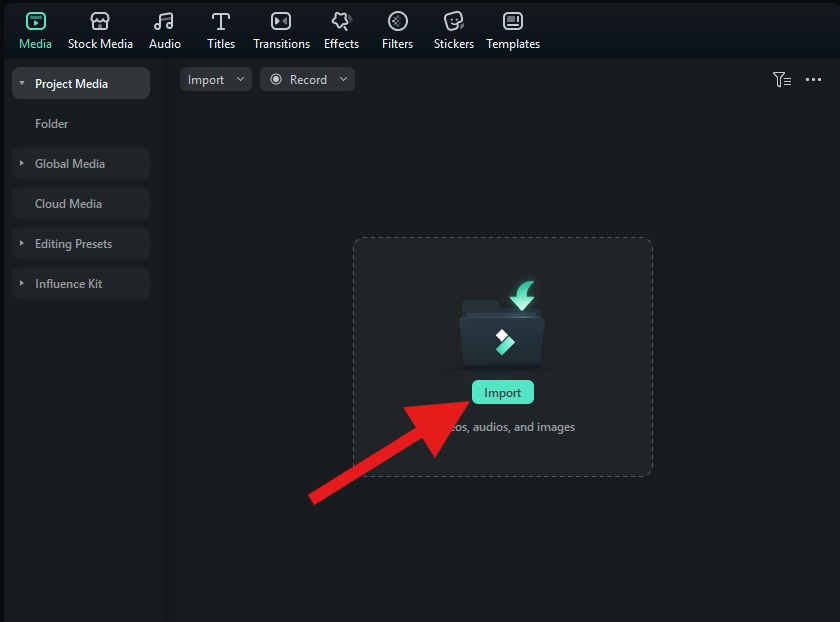Select the Editing Presets label
Screen dimensions: 840x622
(73, 244)
